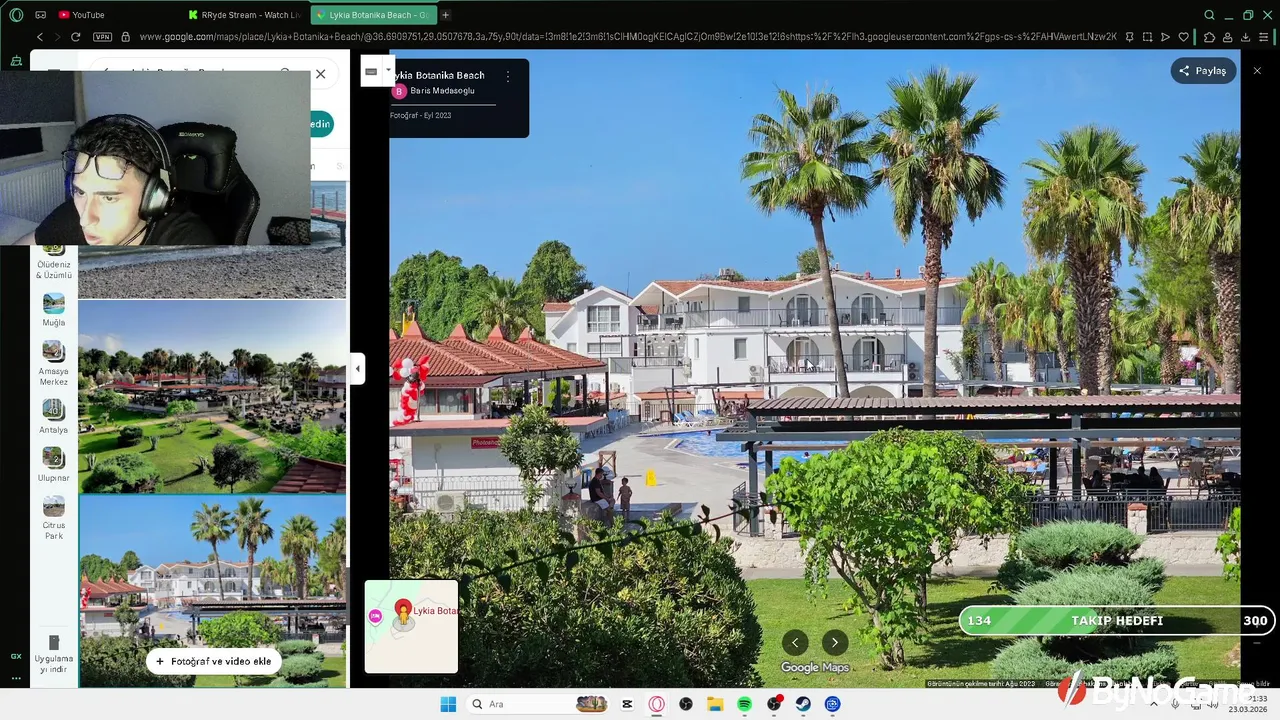Toggle the browser VPN badge

click(103, 37)
